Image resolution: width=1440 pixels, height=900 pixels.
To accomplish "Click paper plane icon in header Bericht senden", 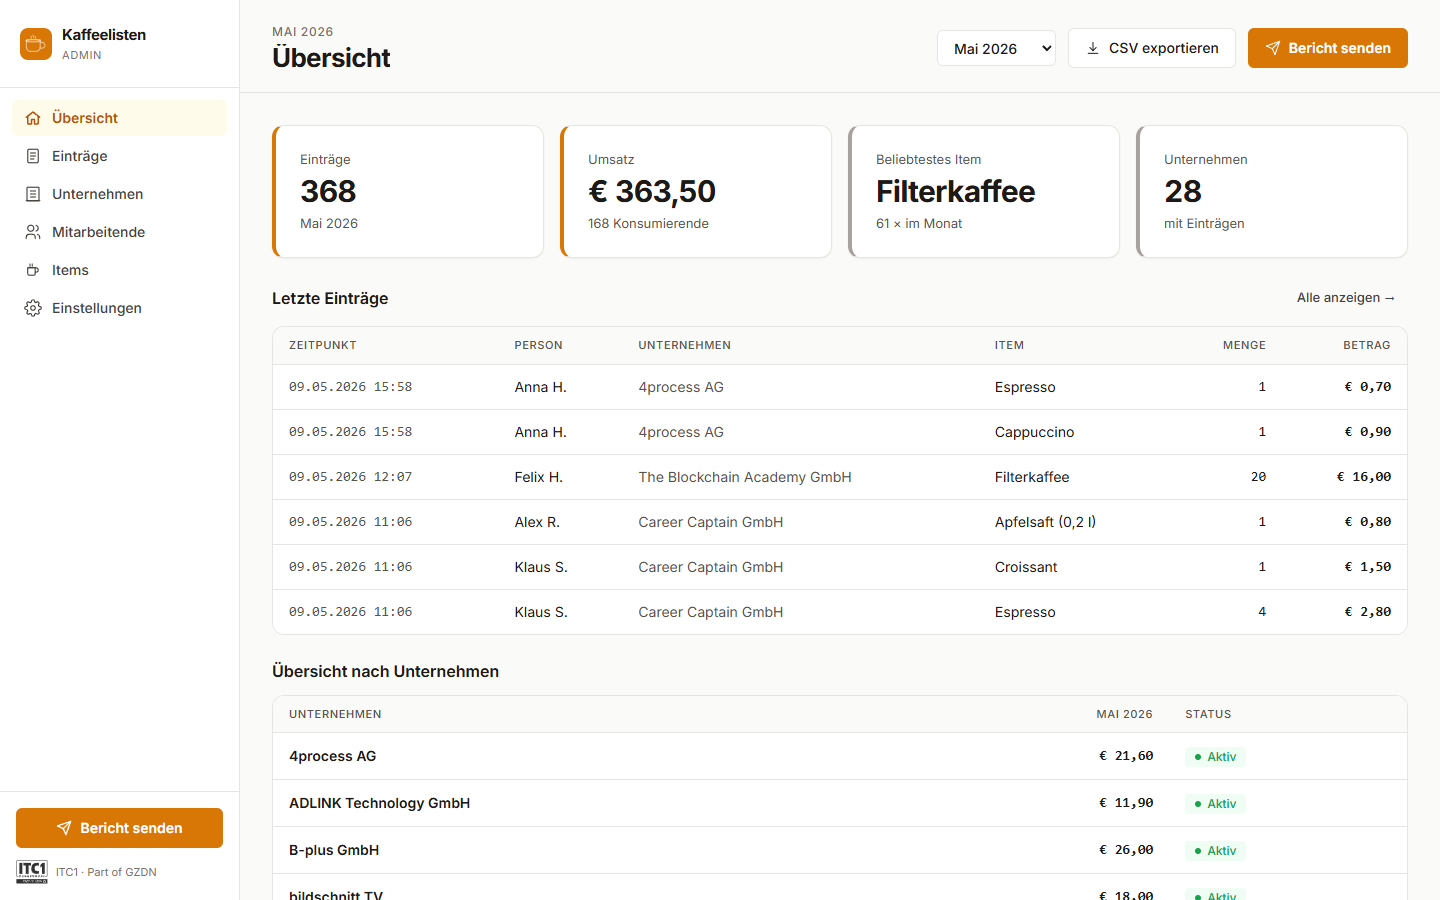I will click(1273, 48).
